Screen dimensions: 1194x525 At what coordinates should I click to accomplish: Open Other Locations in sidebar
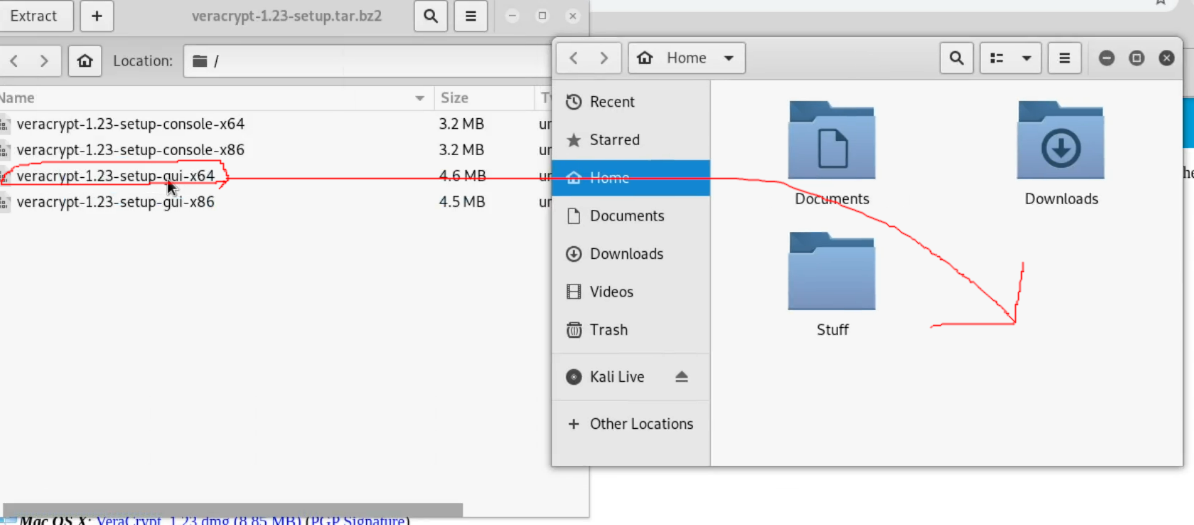(631, 424)
